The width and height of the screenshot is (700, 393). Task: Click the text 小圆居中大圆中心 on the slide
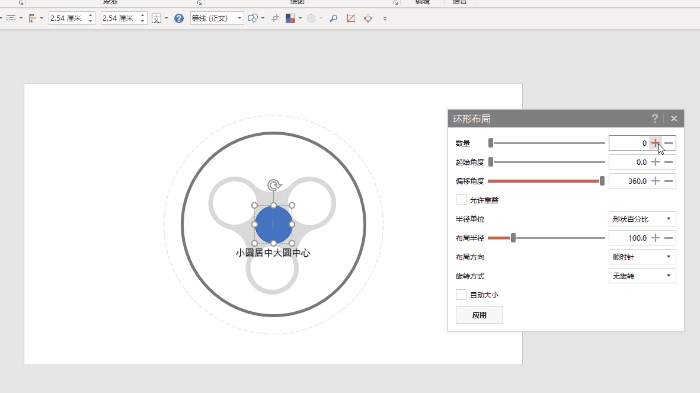(273, 253)
